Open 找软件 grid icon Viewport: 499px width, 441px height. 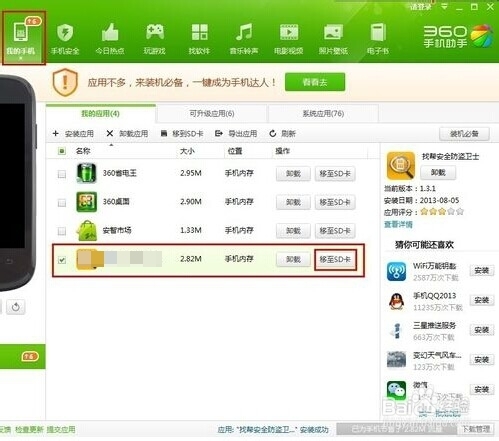(x=199, y=32)
